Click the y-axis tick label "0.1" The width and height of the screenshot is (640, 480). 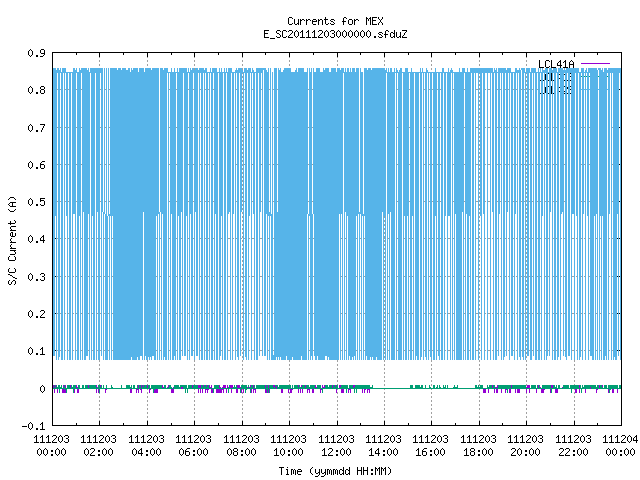point(36,351)
